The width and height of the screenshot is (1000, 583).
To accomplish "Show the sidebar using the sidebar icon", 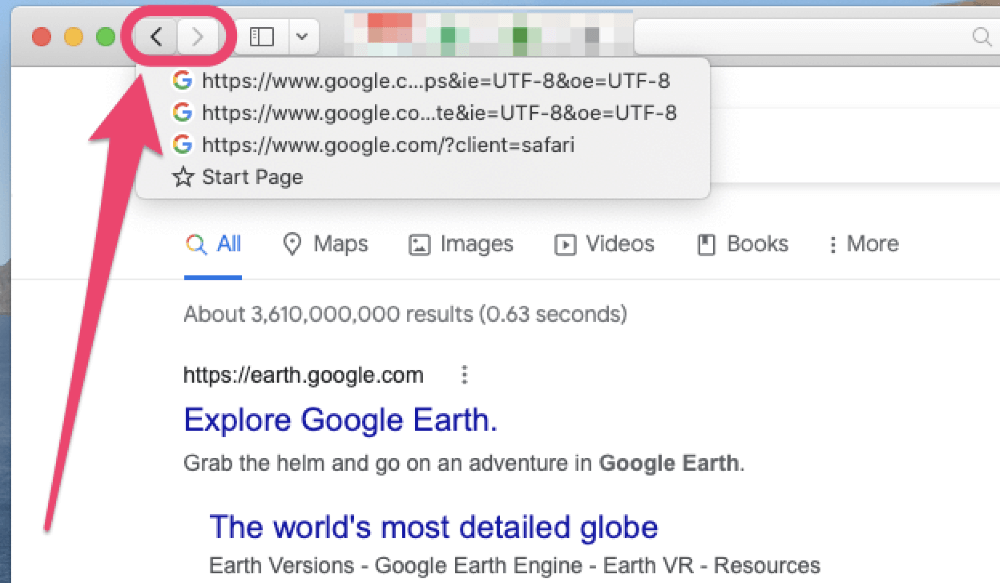I will [261, 37].
